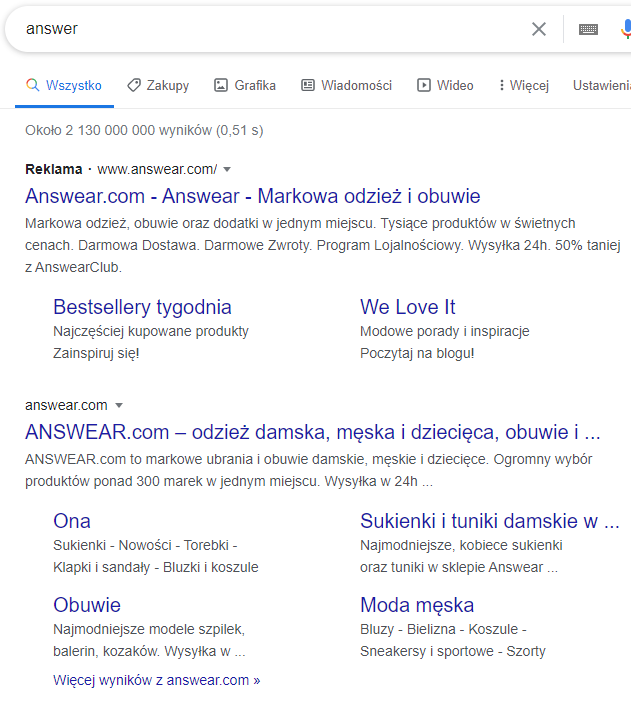Visit the We Love It sitelink
Screen dimensions: 631x703
[407, 307]
